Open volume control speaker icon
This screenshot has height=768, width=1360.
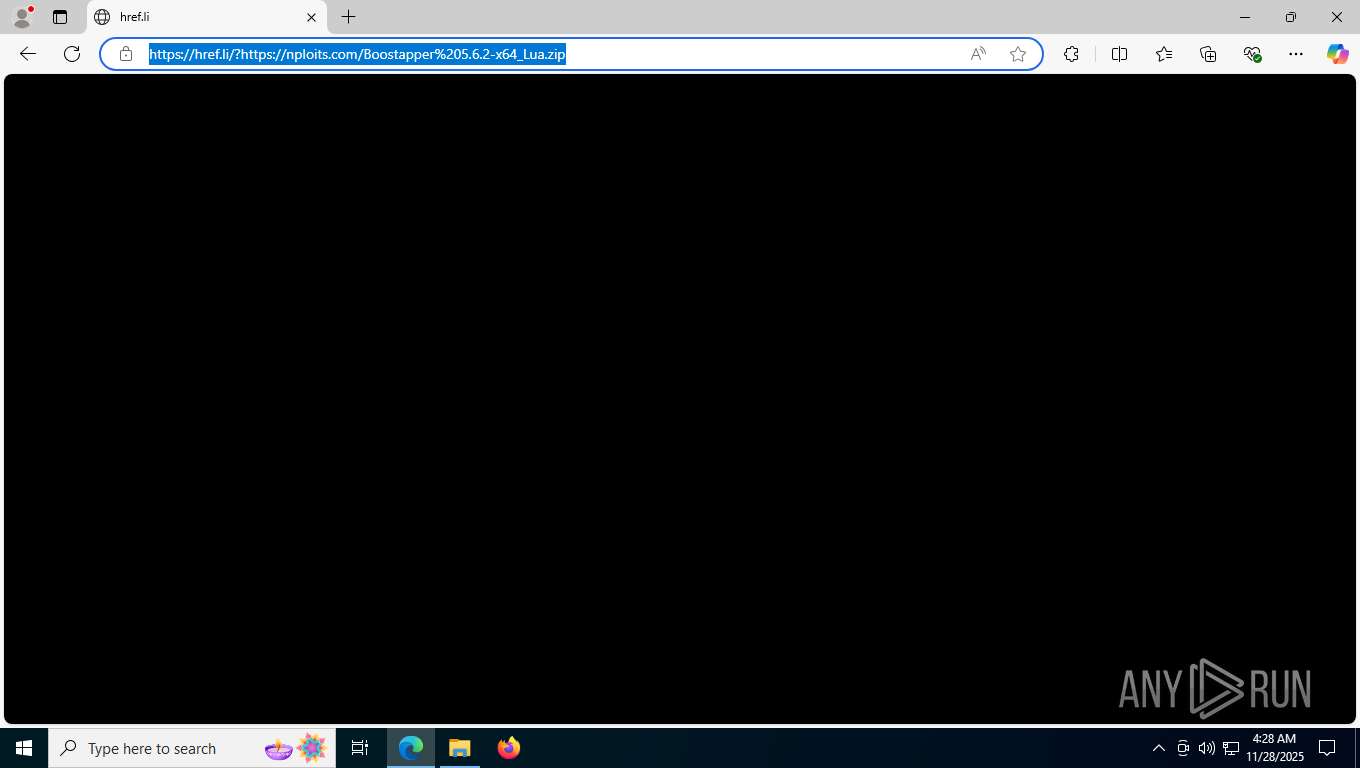[x=1207, y=748]
